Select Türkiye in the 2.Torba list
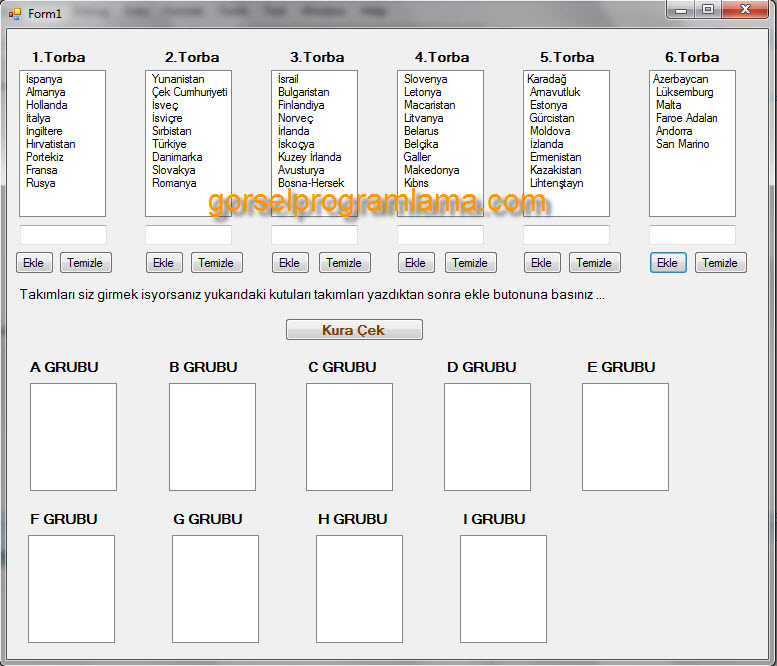This screenshot has width=777, height=666. (169, 144)
